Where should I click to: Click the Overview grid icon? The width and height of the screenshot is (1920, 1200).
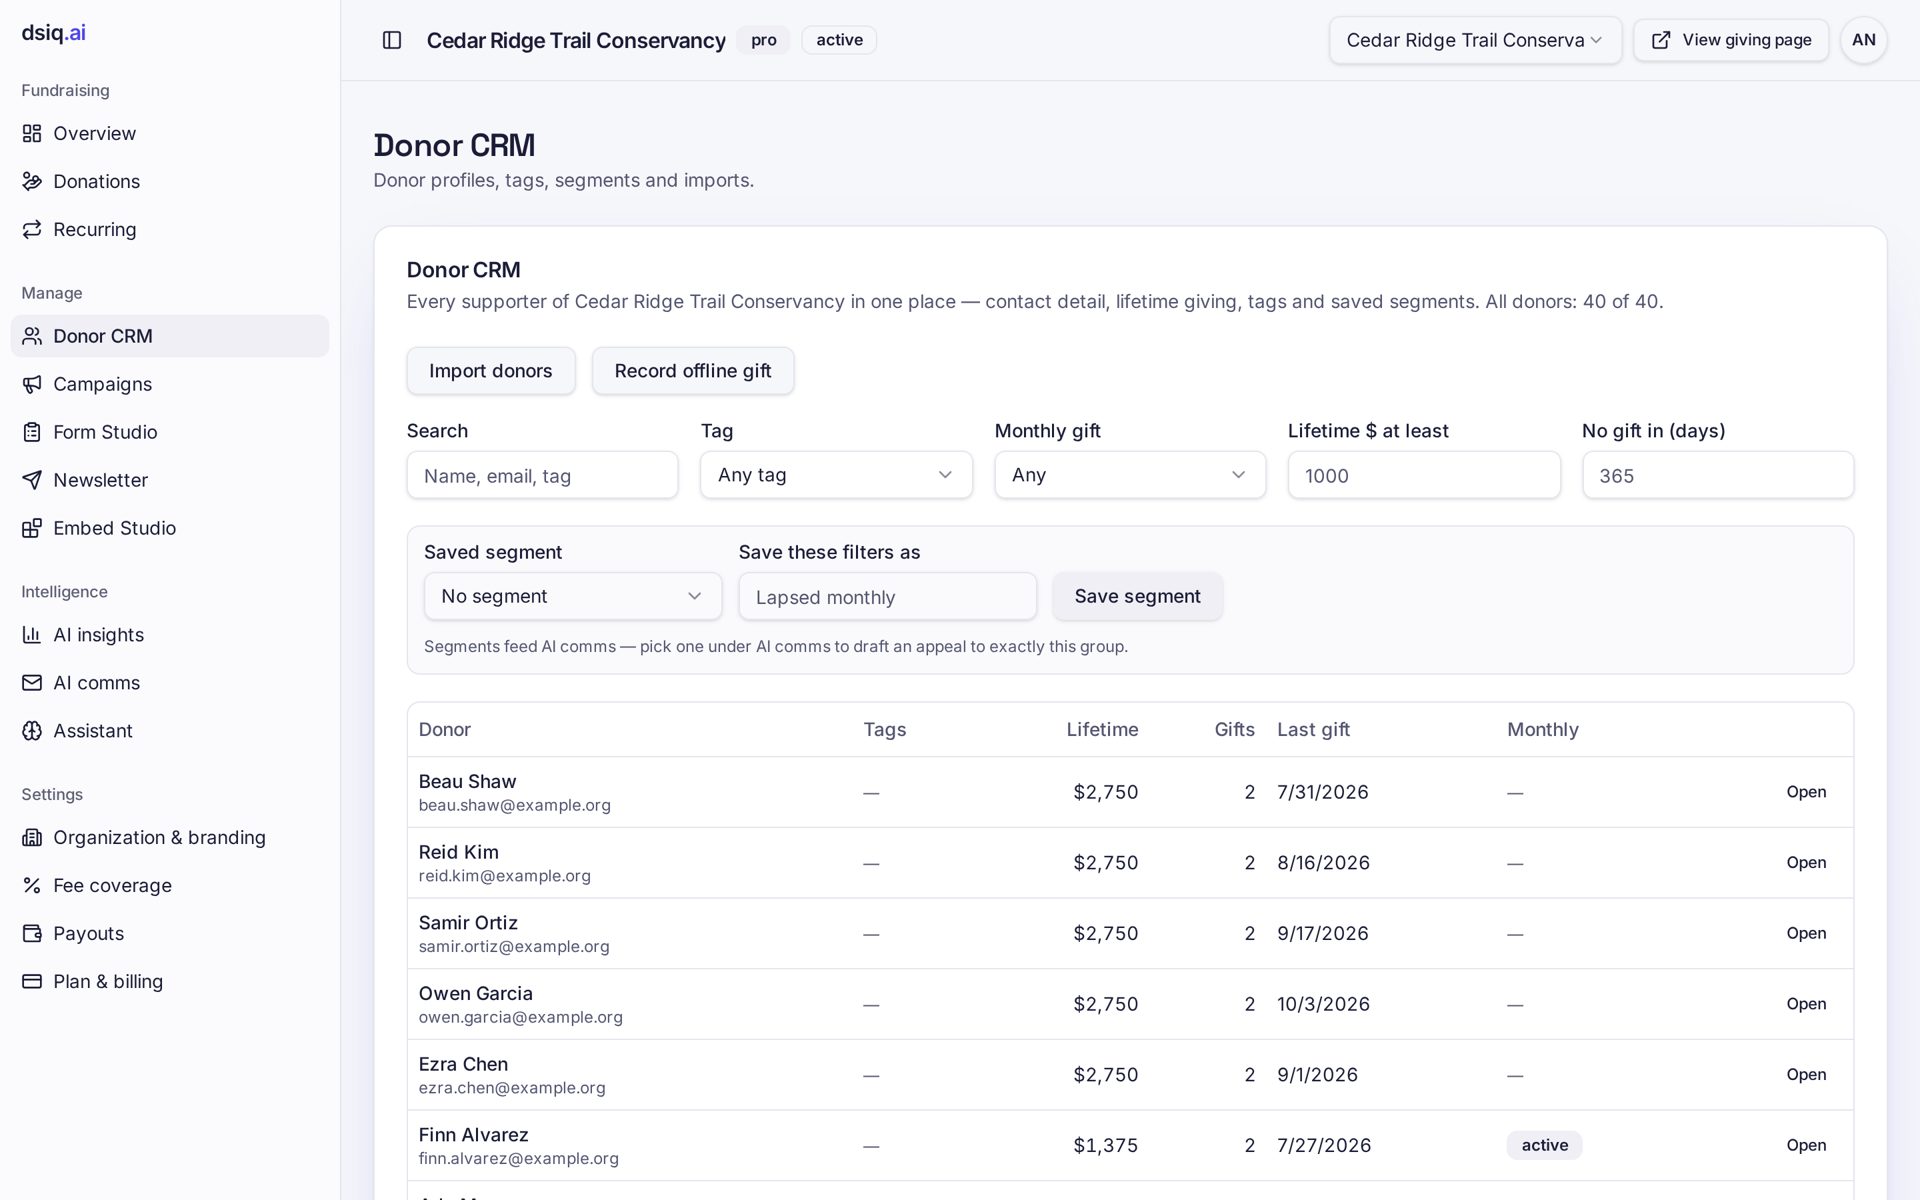tap(32, 133)
